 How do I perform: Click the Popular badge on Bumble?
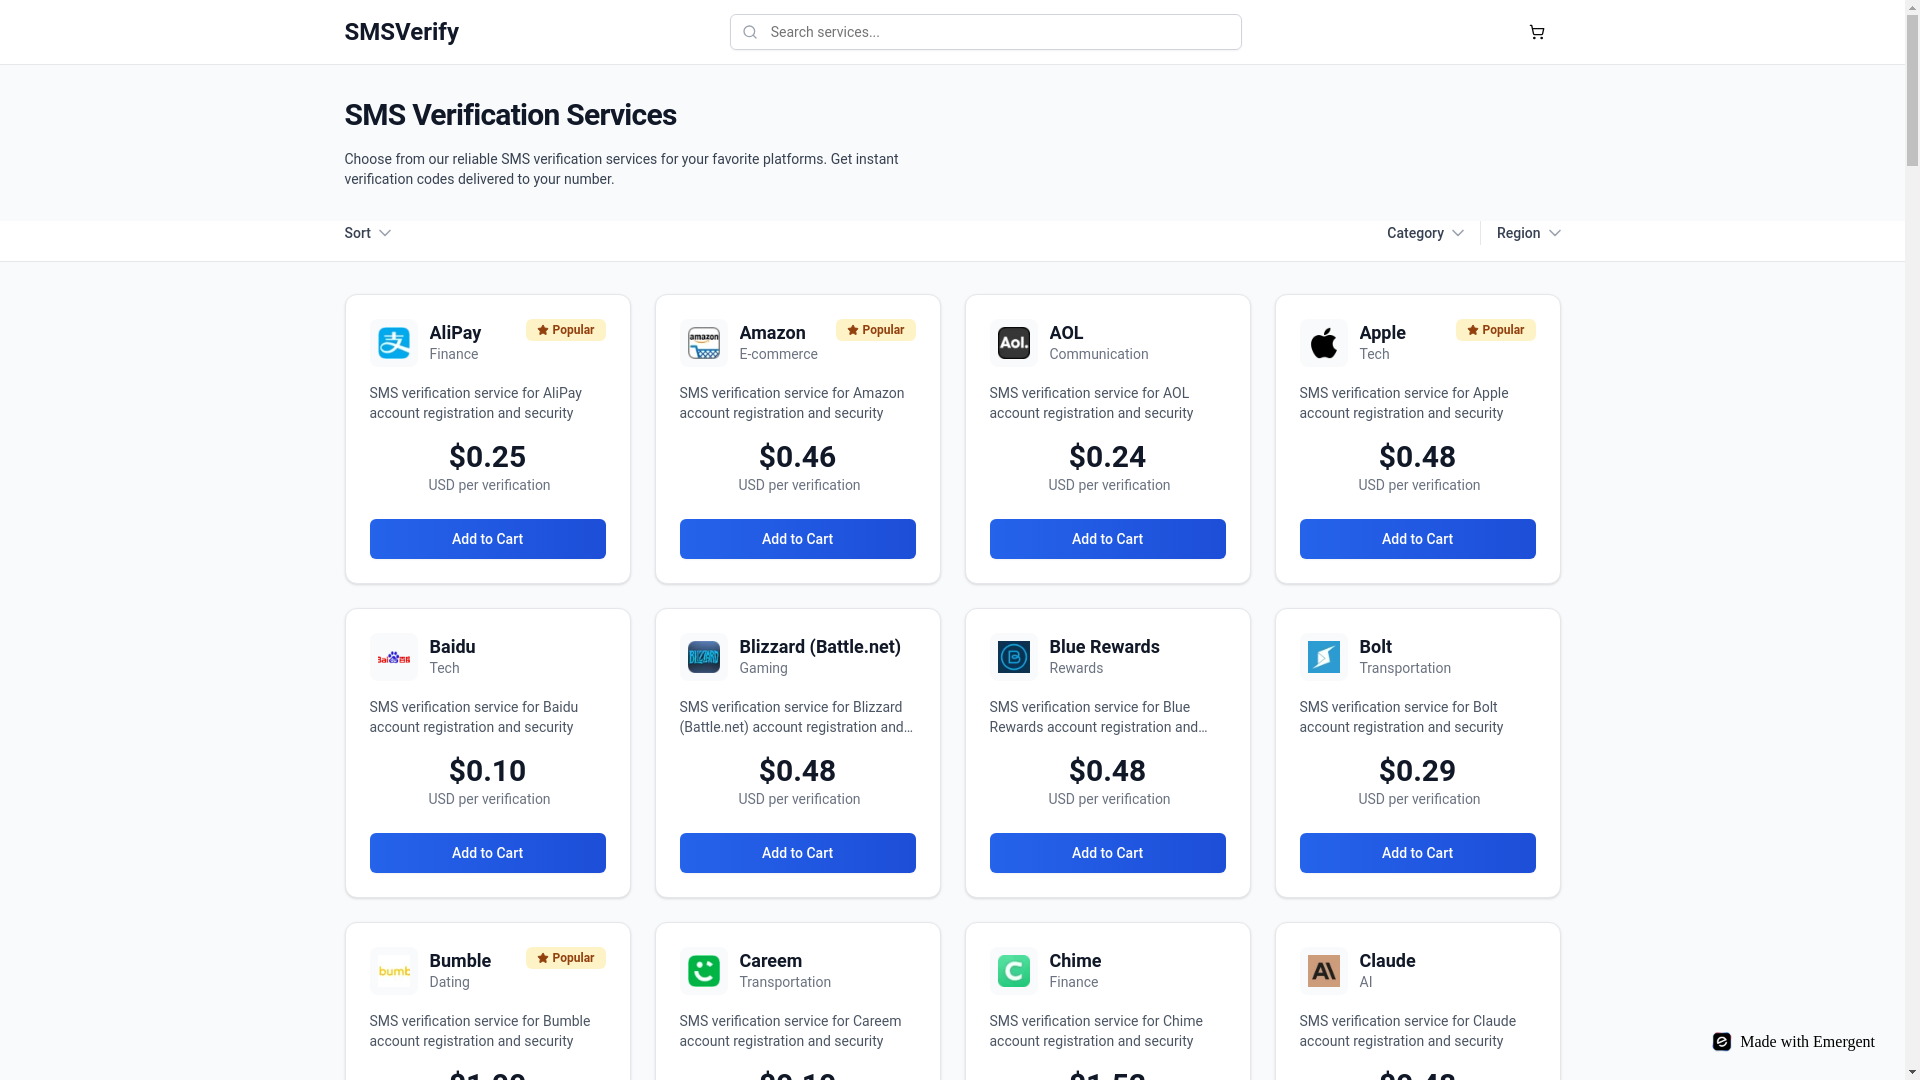566,958
